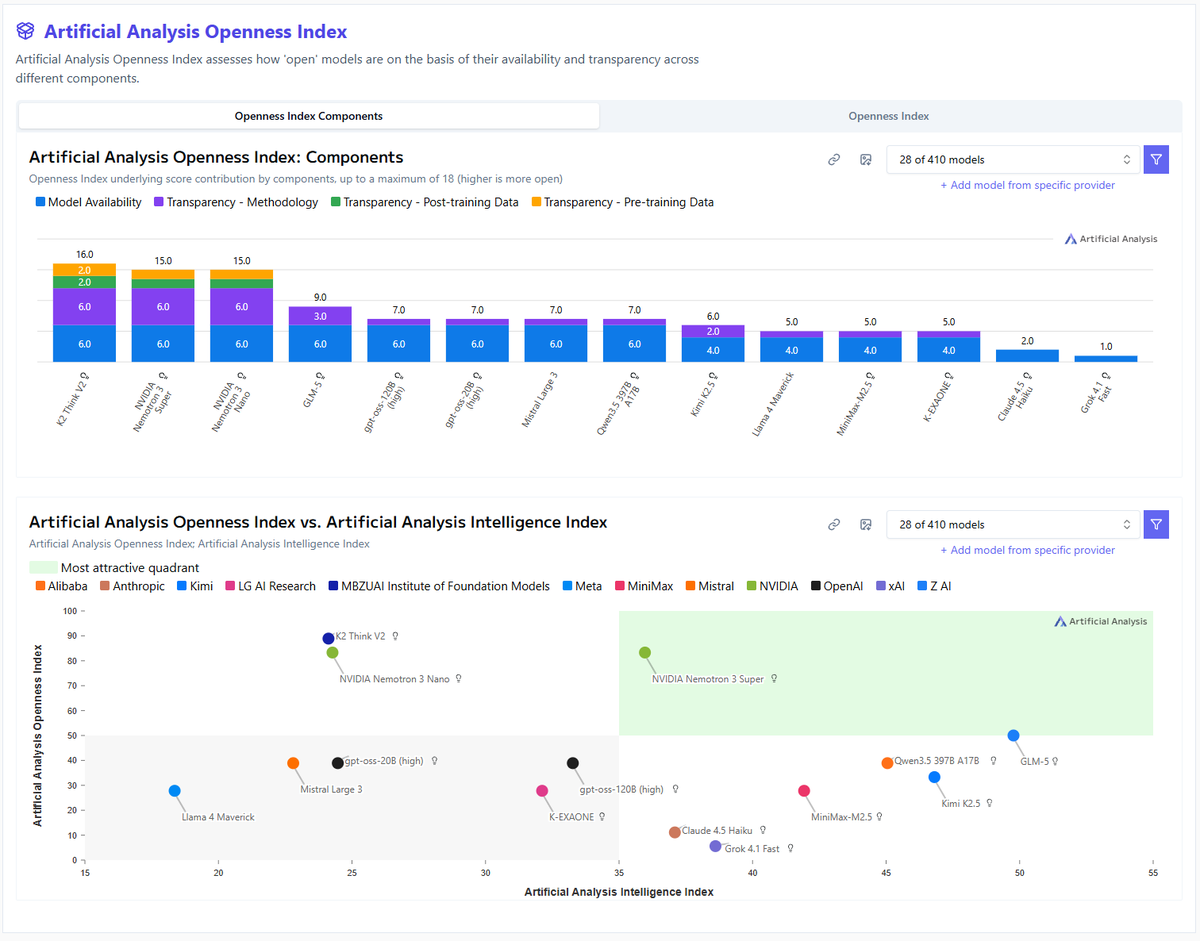Toggle Transparency - Methodology legend series
The width and height of the screenshot is (1200, 941).
[236, 202]
